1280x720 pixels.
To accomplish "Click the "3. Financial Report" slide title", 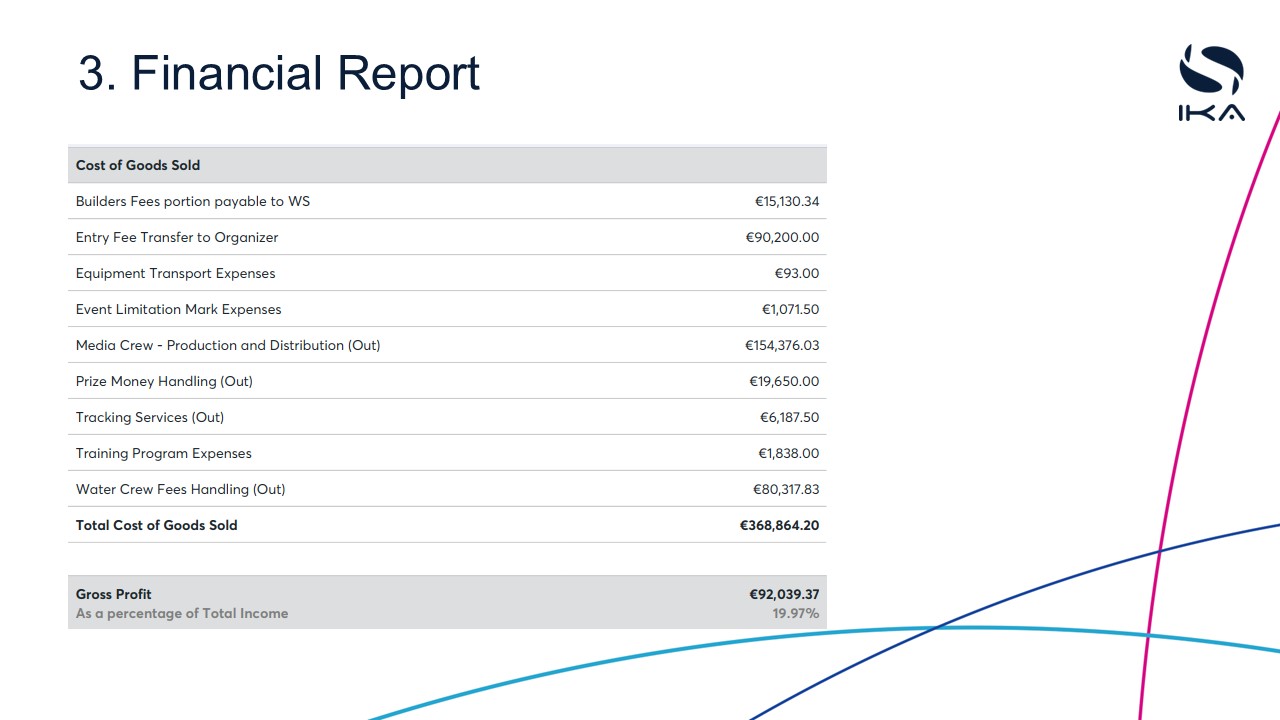I will 279,74.
